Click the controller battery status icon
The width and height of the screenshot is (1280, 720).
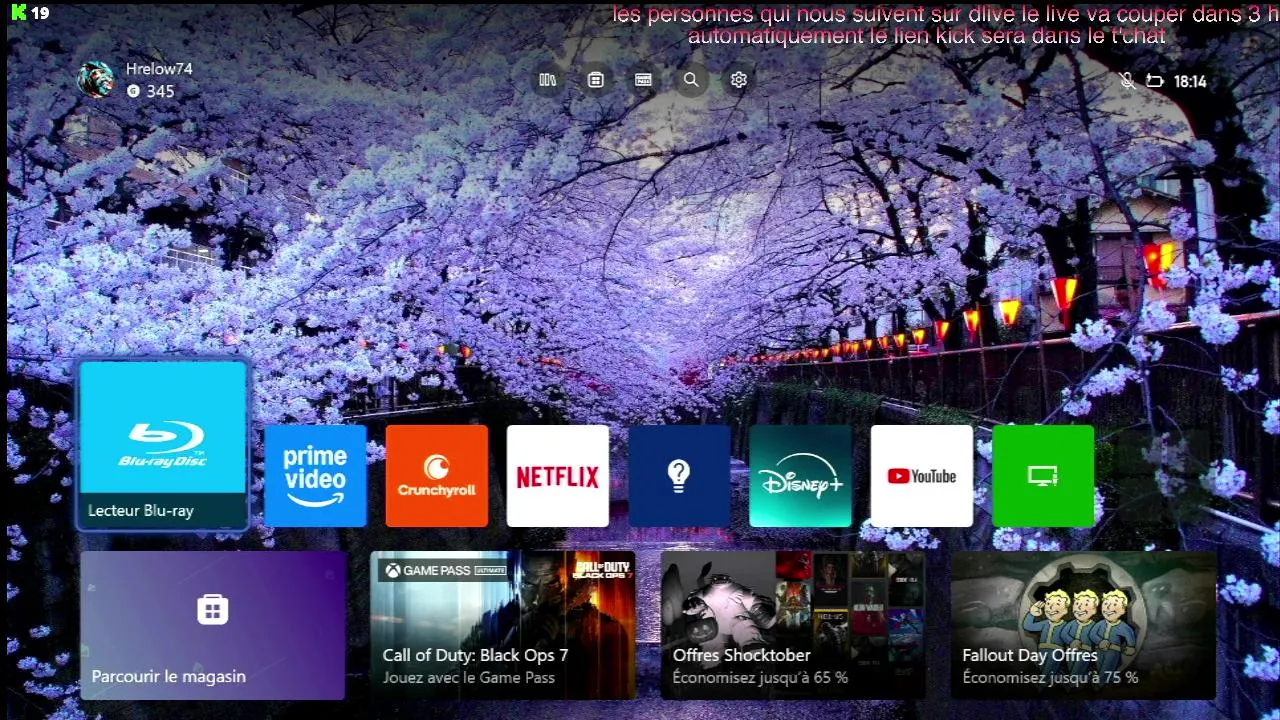1155,81
